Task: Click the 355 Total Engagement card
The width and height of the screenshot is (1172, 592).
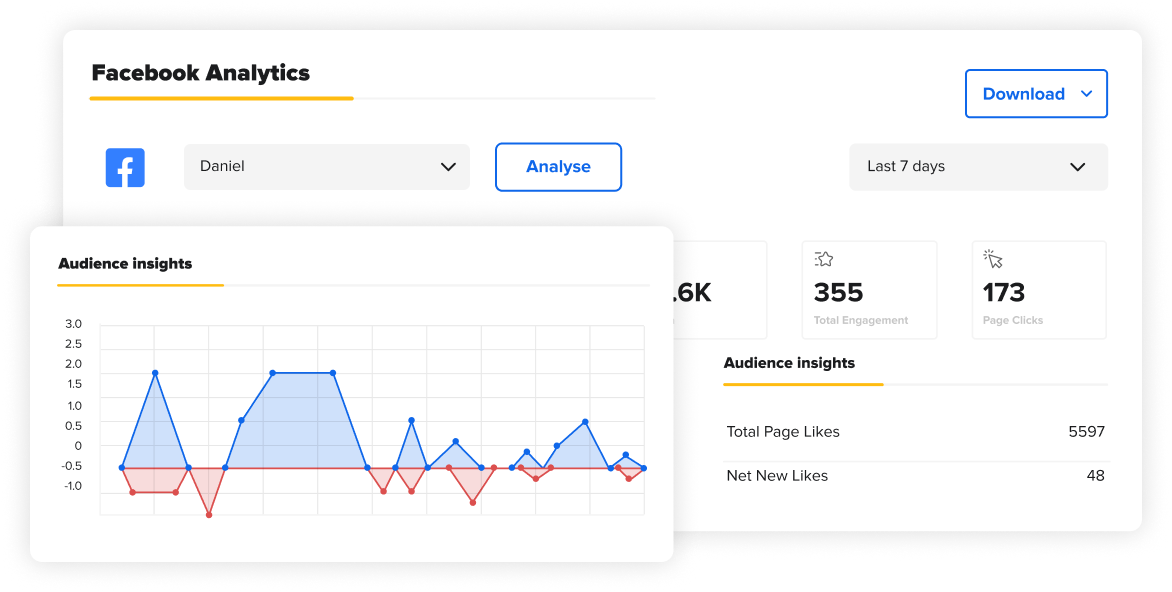Action: point(869,290)
